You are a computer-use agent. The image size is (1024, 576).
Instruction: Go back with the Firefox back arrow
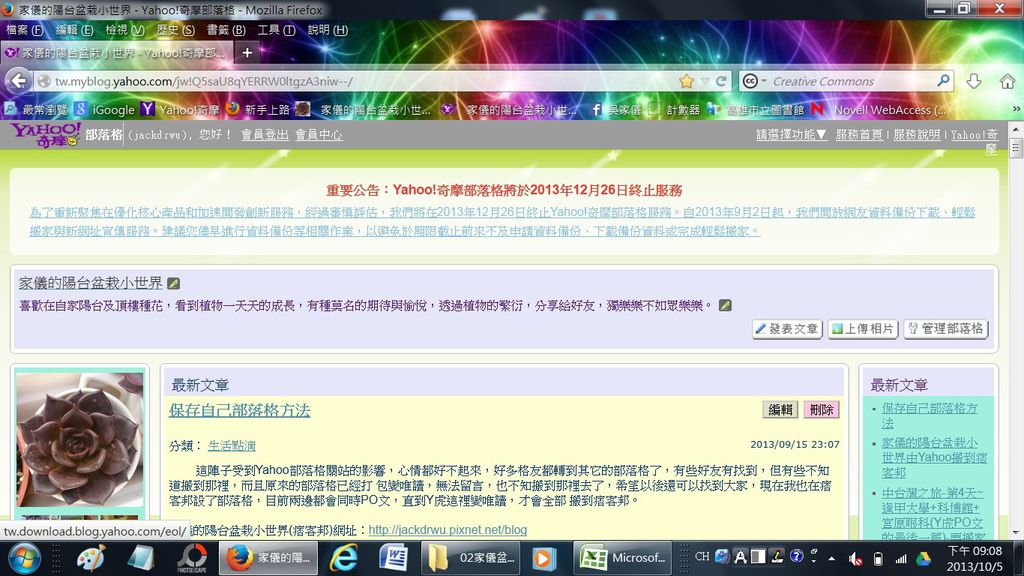click(x=19, y=81)
